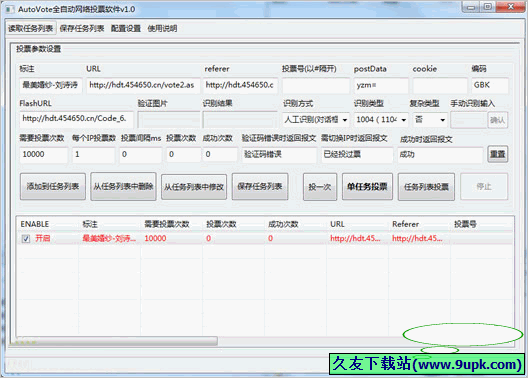Click the FlashURL input field
The height and width of the screenshot is (378, 528).
coord(76,119)
